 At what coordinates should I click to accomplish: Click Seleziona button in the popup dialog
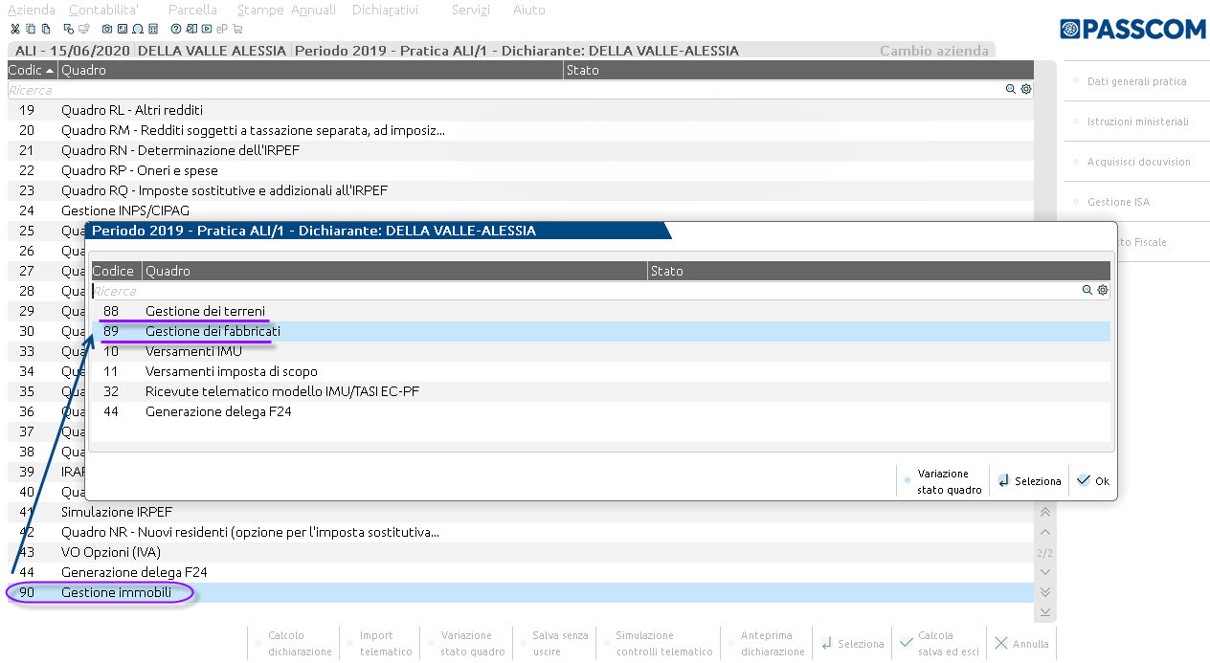(x=1029, y=481)
